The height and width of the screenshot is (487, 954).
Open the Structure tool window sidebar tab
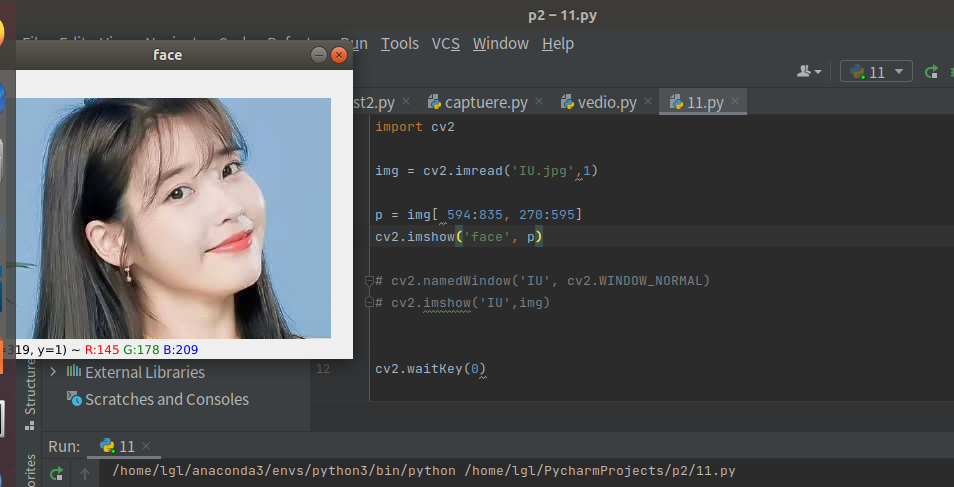30,394
